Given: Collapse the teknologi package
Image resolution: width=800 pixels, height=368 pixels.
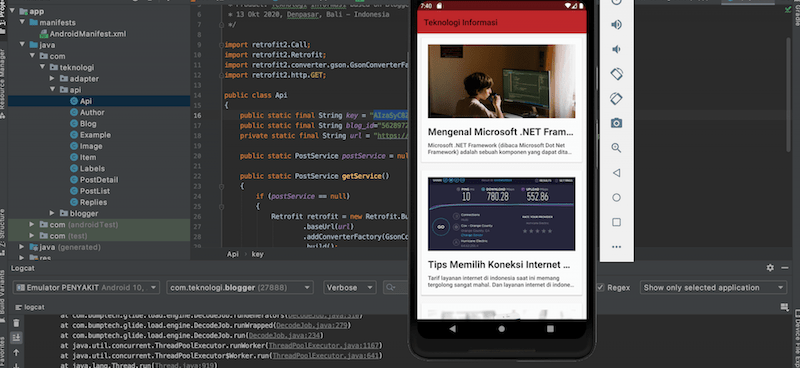Looking at the screenshot, I should tap(42, 67).
